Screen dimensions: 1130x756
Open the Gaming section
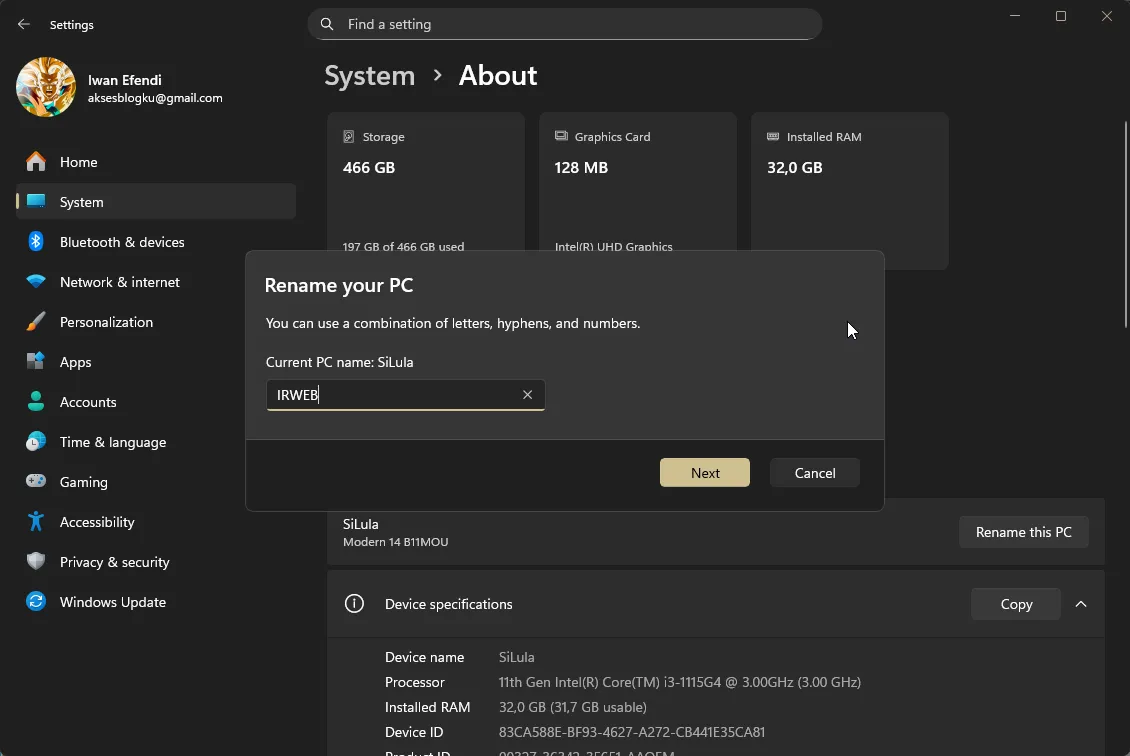(85, 482)
